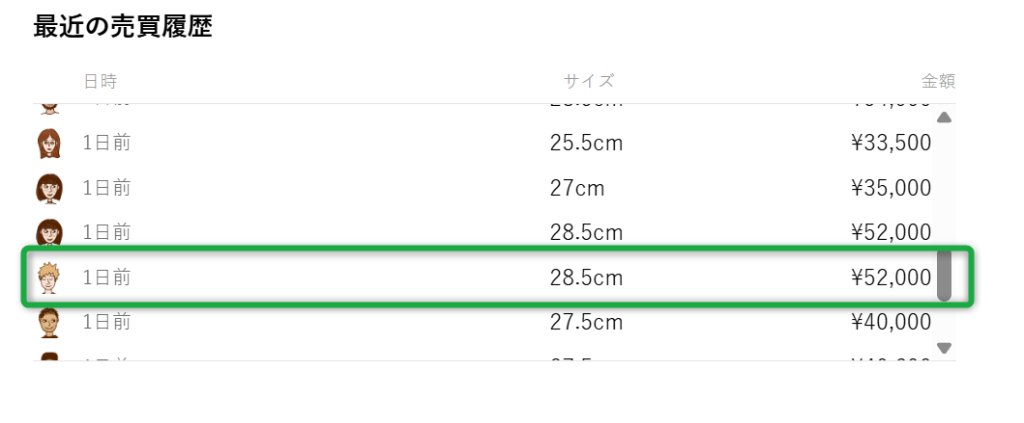Viewport: 1024px width, 423px height.
Task: Select the ¥35,000 price entry
Action: tap(890, 188)
